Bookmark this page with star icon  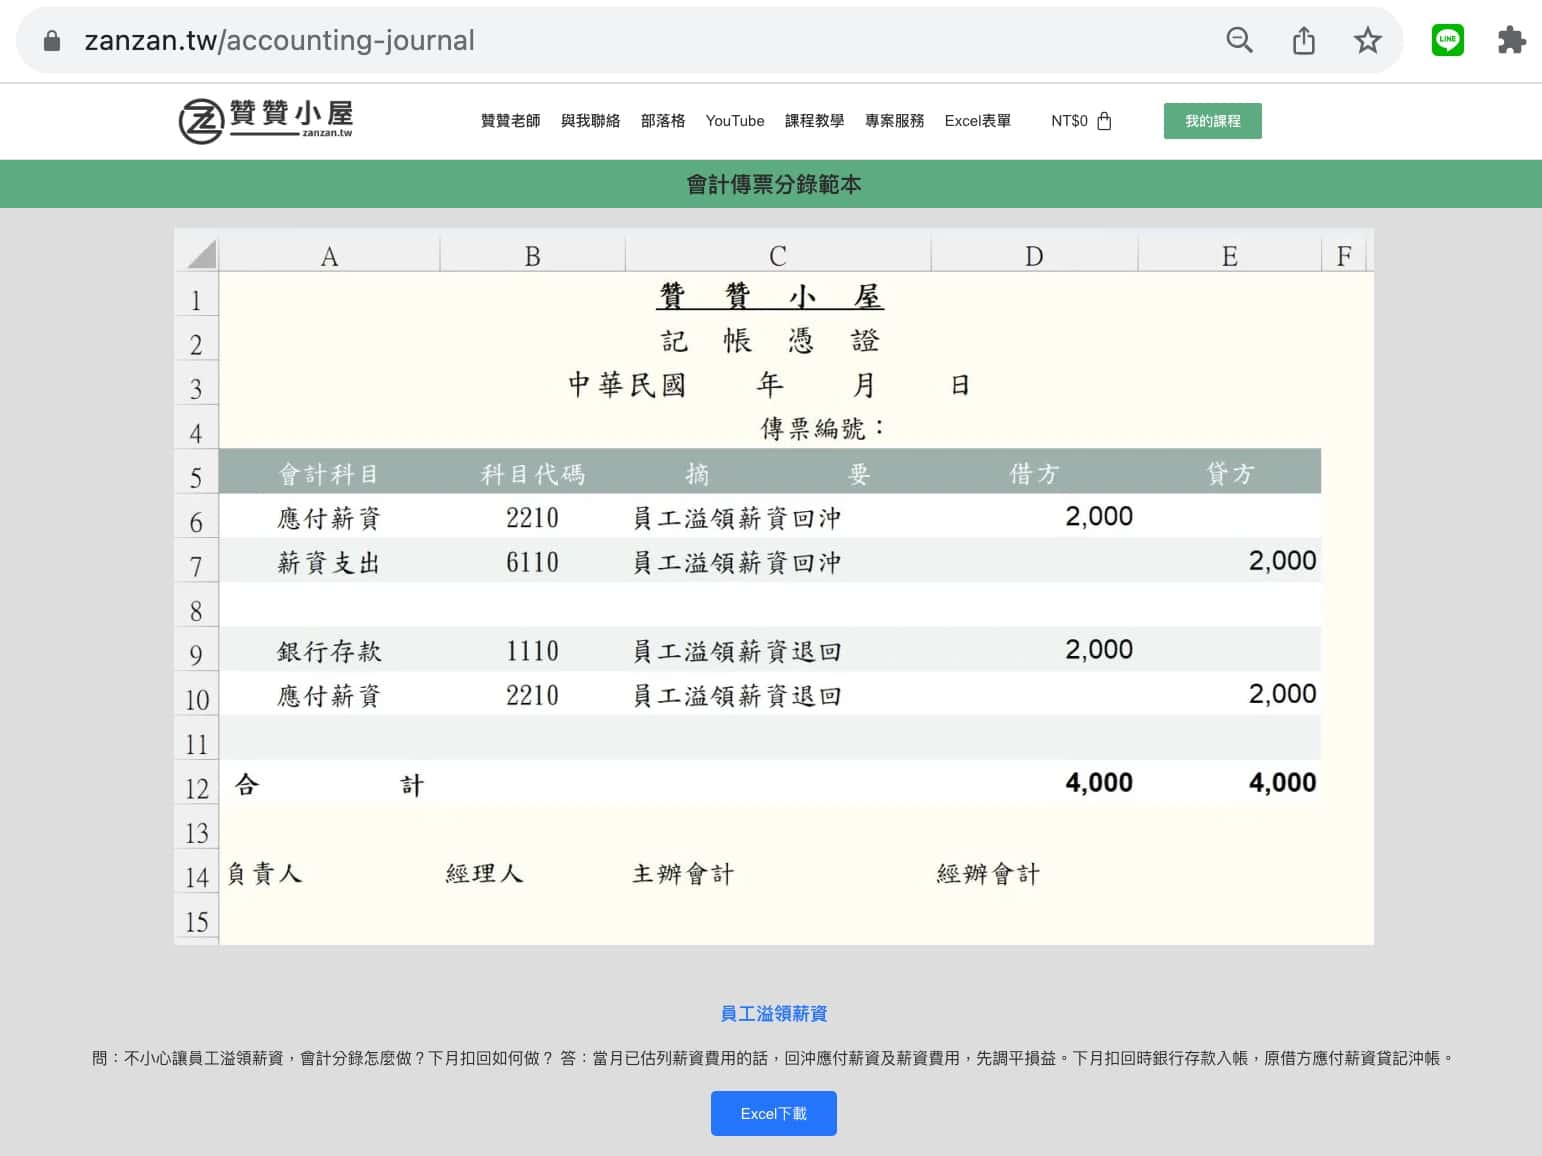(x=1367, y=40)
